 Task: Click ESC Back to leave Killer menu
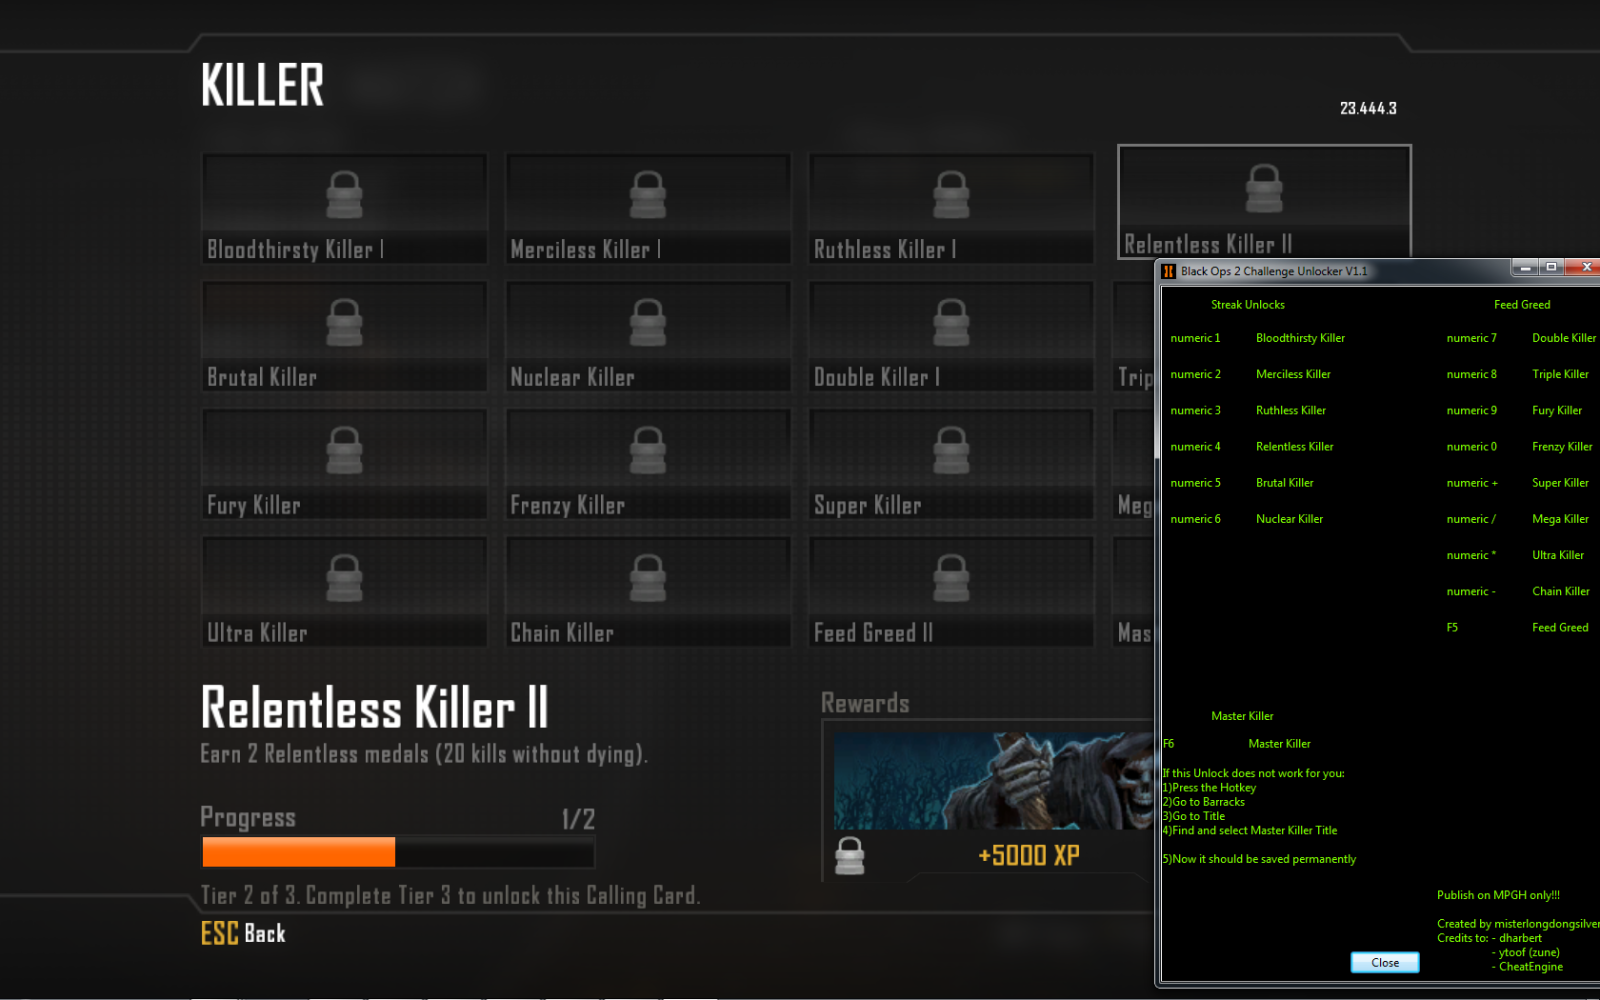pyautogui.click(x=243, y=933)
